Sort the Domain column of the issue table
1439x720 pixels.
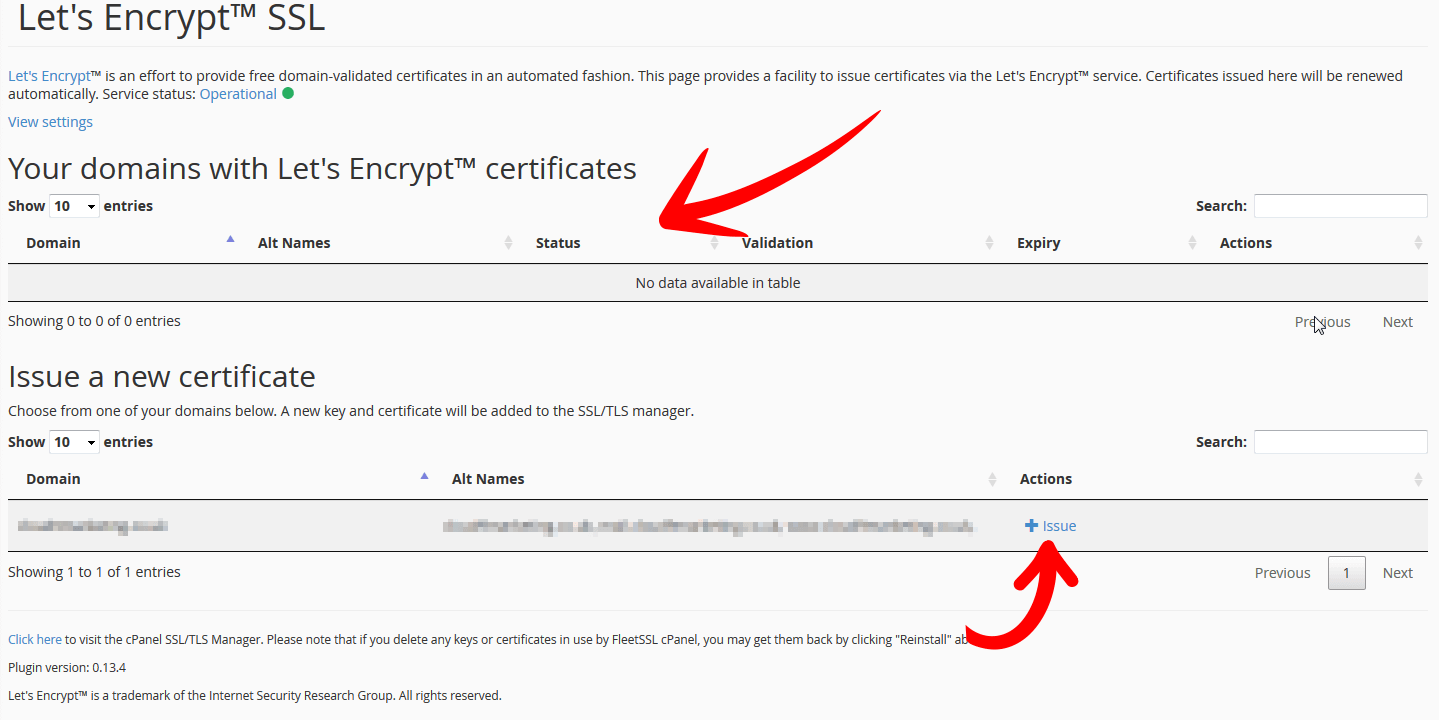424,475
